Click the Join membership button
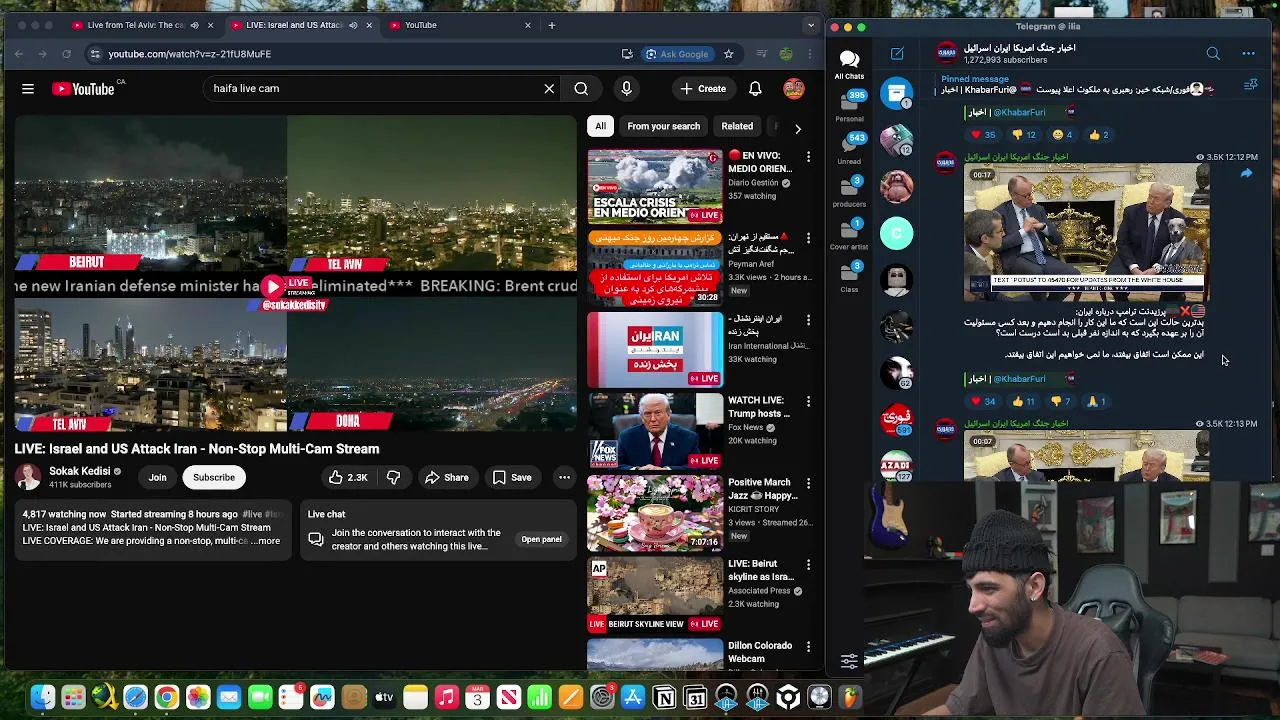The height and width of the screenshot is (720, 1280). coord(157,478)
